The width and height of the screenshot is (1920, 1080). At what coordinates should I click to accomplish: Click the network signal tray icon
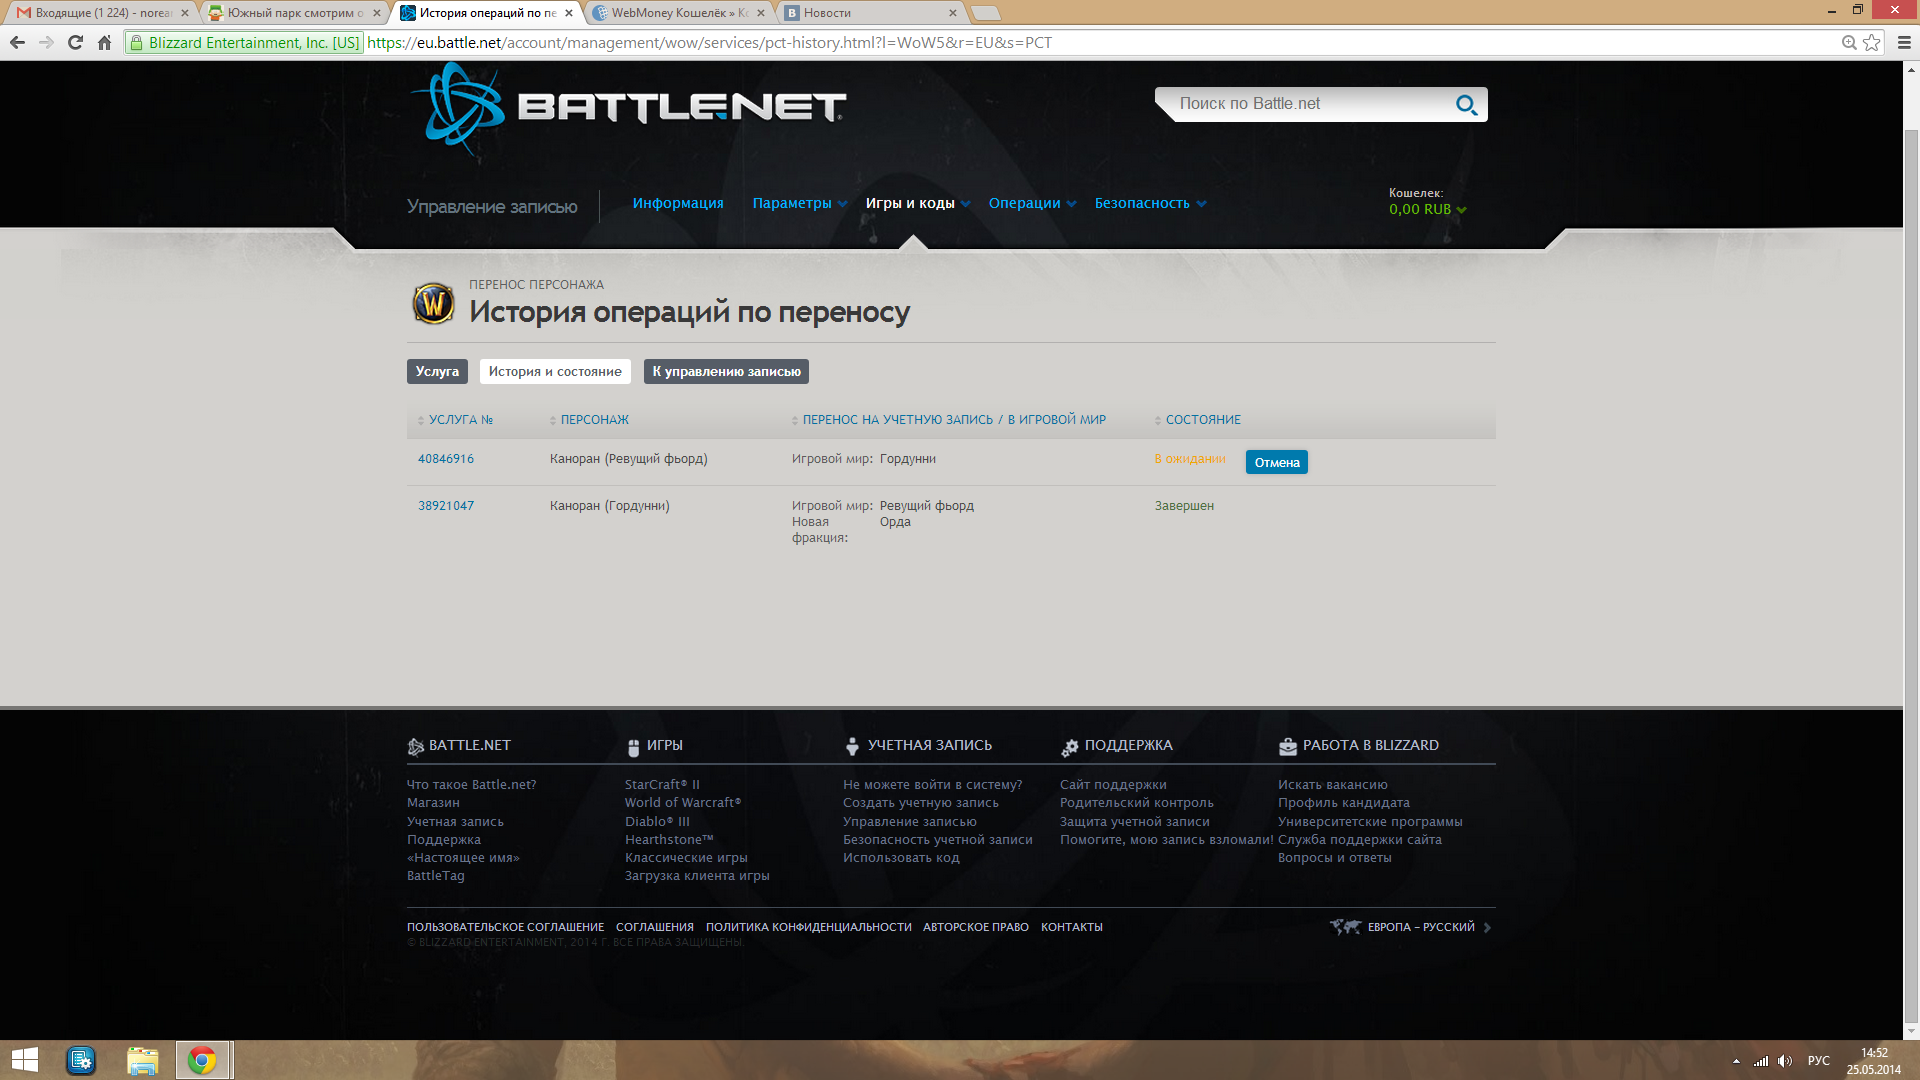pyautogui.click(x=1761, y=1061)
